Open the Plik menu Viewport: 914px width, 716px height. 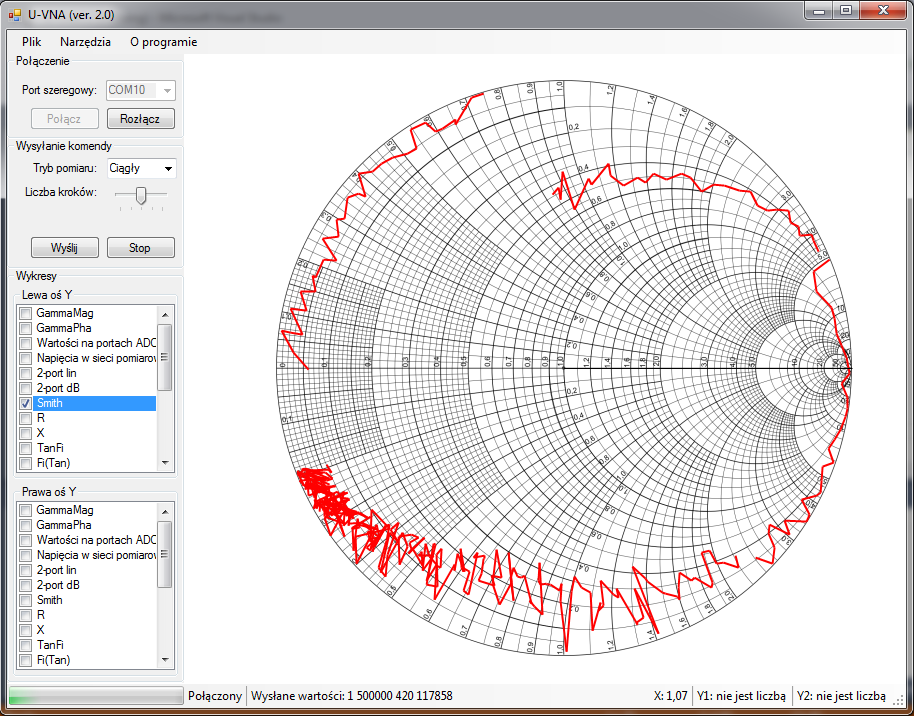(x=32, y=42)
